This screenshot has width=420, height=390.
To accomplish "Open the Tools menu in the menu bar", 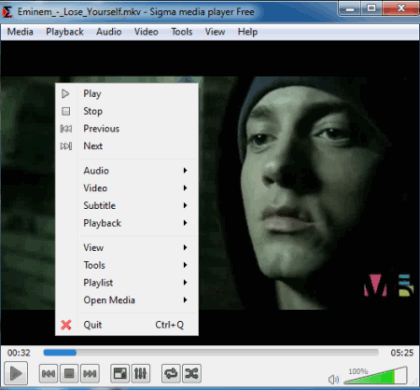I will [x=182, y=32].
